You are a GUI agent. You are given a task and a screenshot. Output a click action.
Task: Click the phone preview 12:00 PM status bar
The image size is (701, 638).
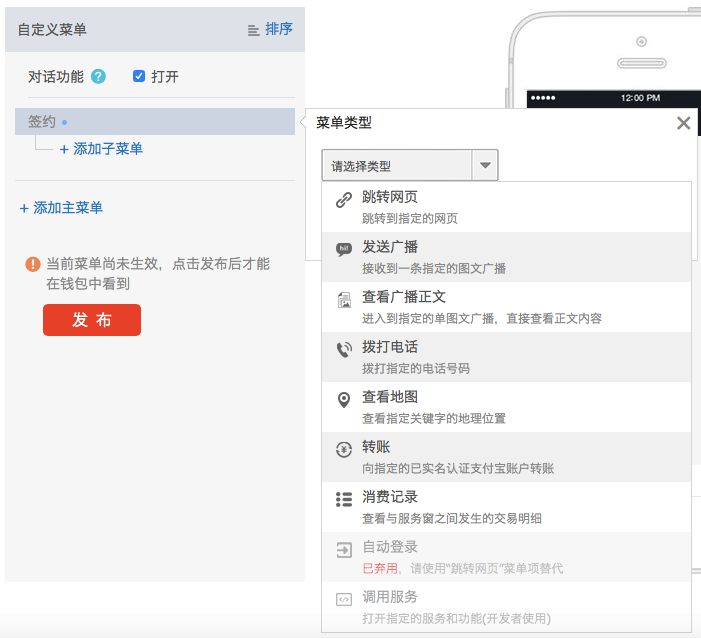[614, 98]
